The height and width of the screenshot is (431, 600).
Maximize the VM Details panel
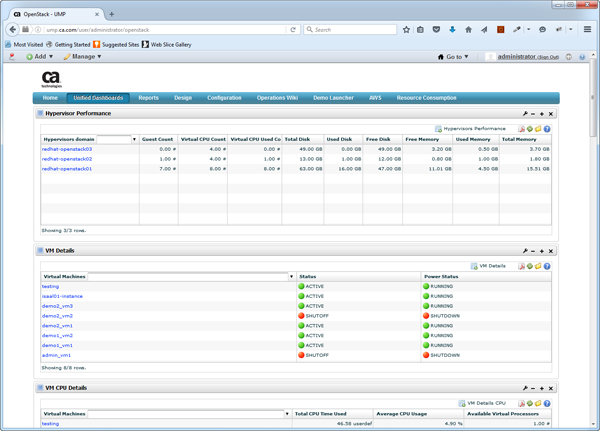[542, 251]
